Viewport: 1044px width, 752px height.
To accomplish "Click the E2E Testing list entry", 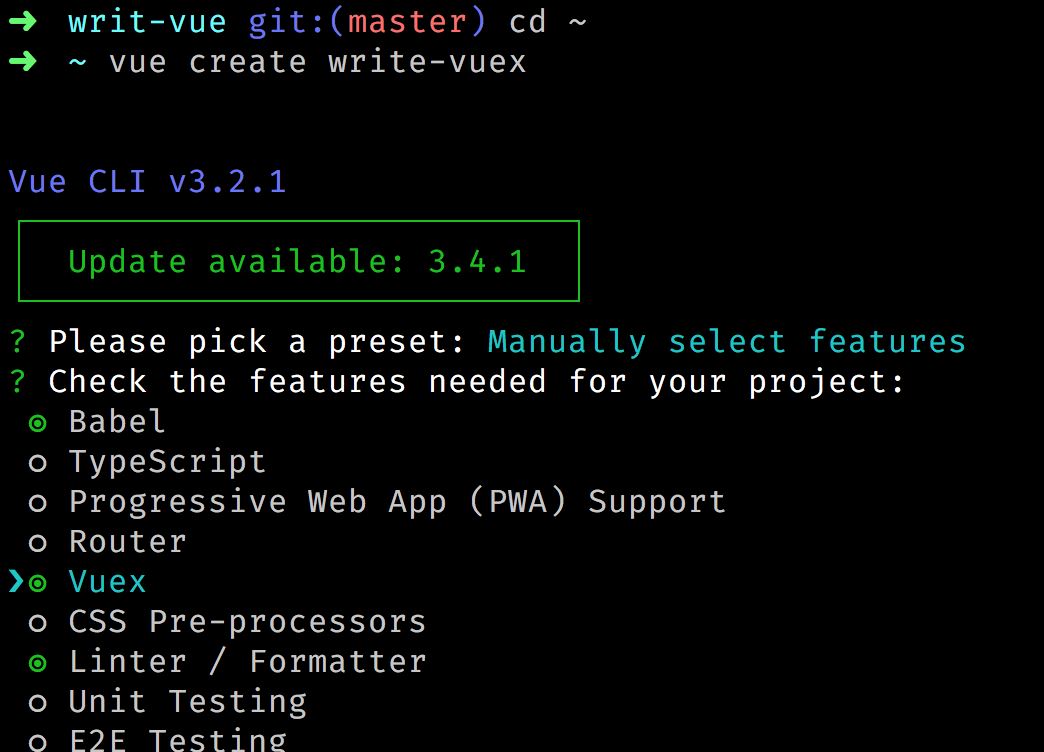I will click(x=177, y=741).
